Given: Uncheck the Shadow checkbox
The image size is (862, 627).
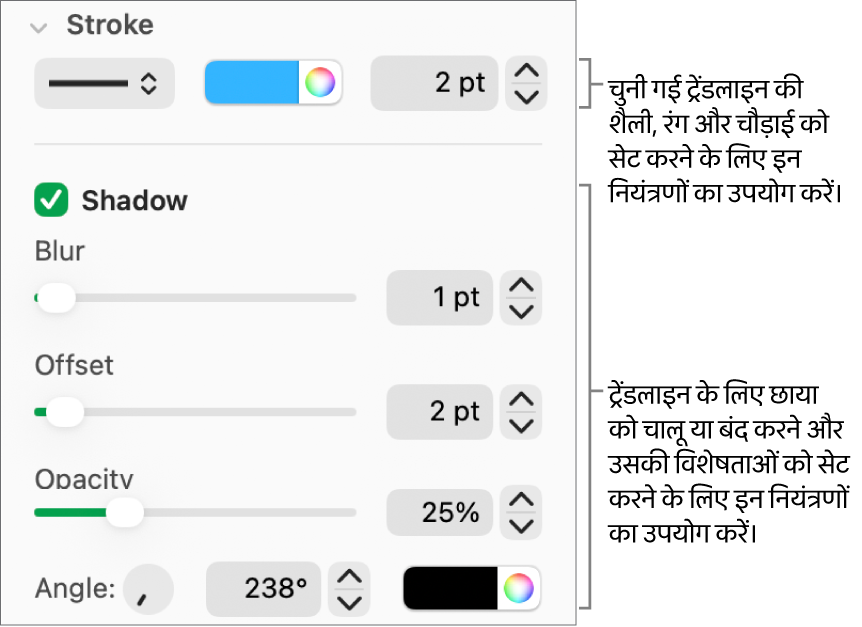Looking at the screenshot, I should point(51,200).
